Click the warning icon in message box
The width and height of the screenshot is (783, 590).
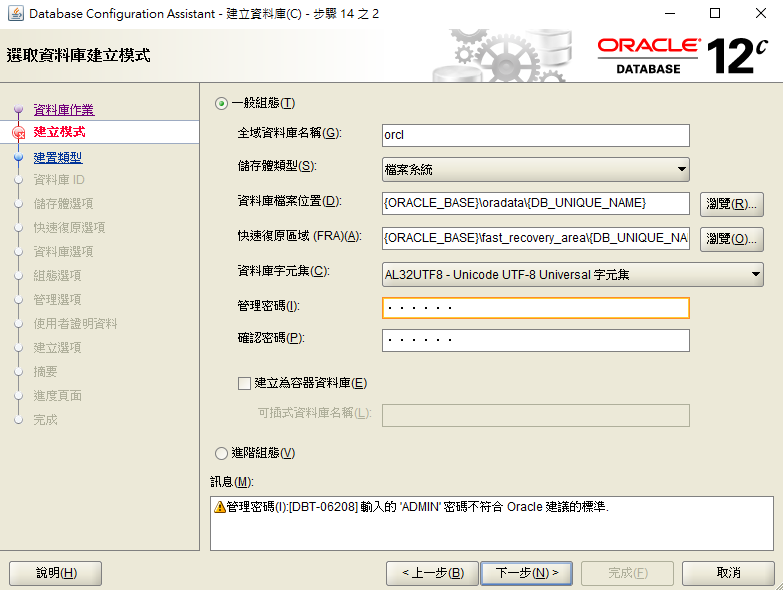click(220, 507)
